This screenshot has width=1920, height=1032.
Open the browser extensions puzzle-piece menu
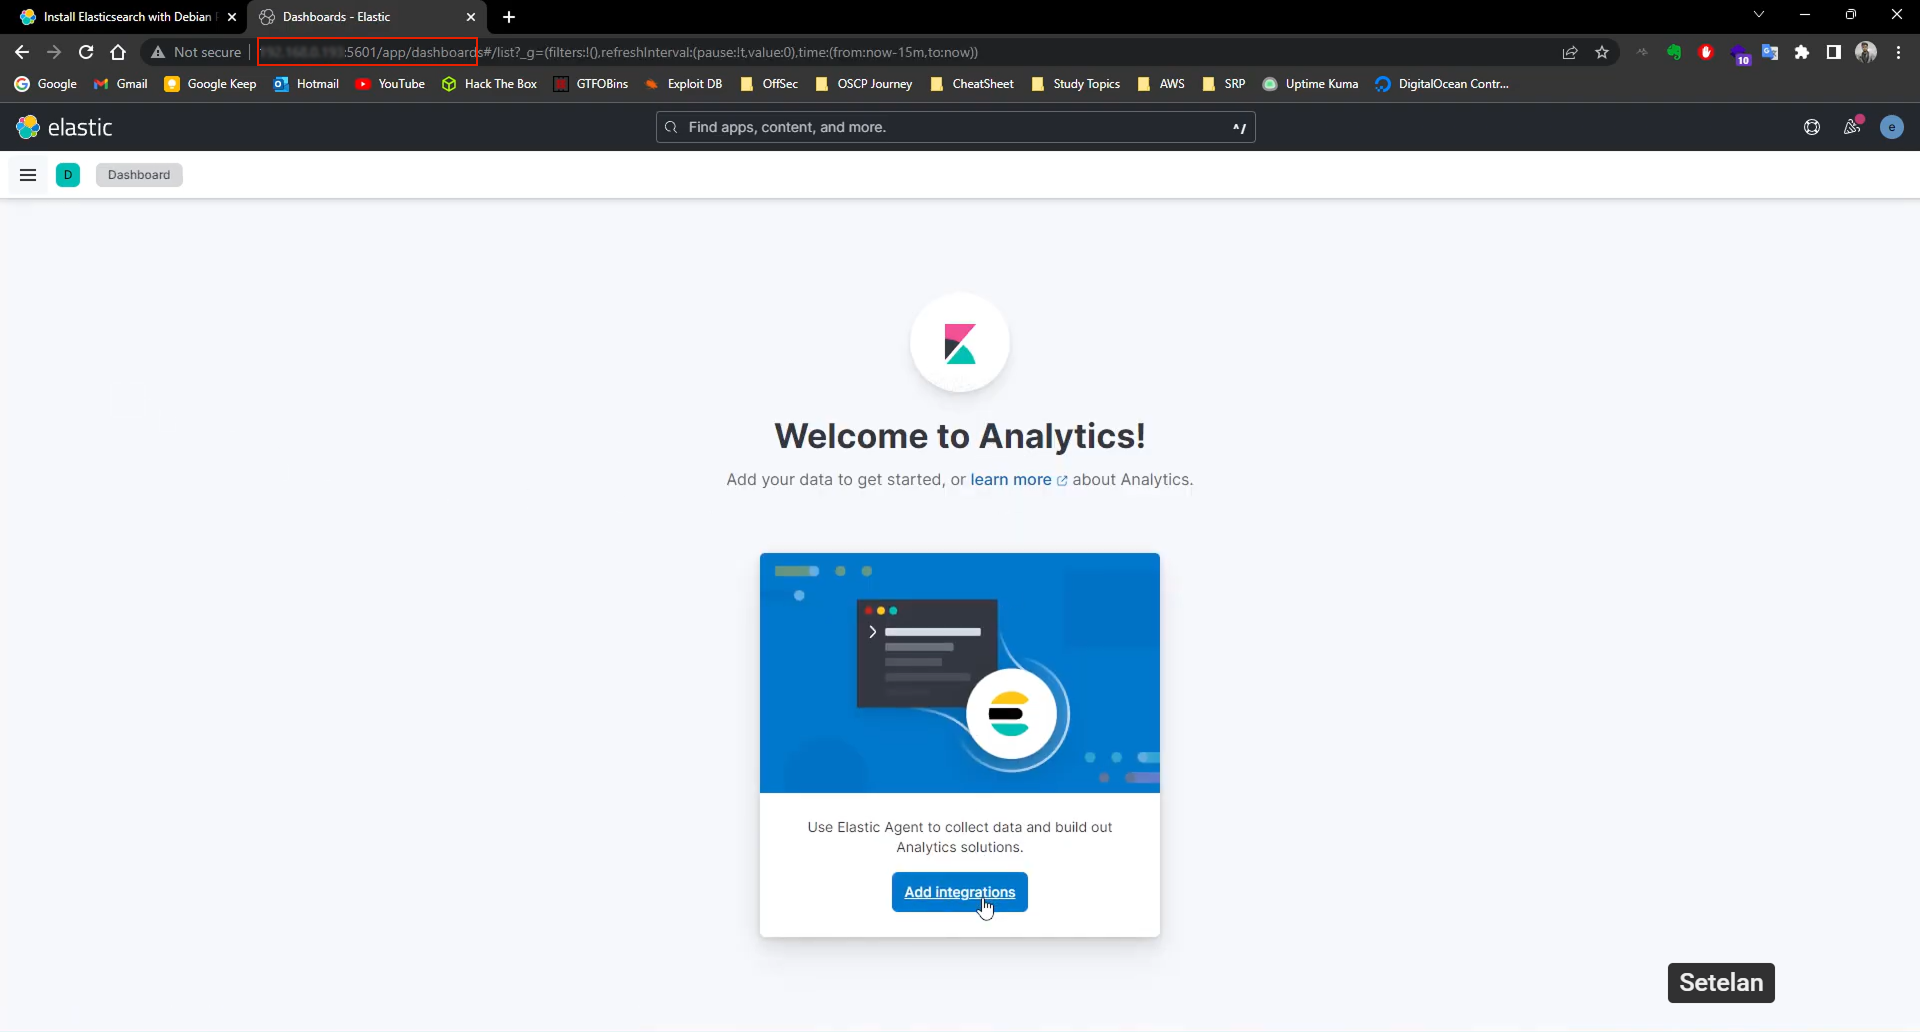point(1802,52)
